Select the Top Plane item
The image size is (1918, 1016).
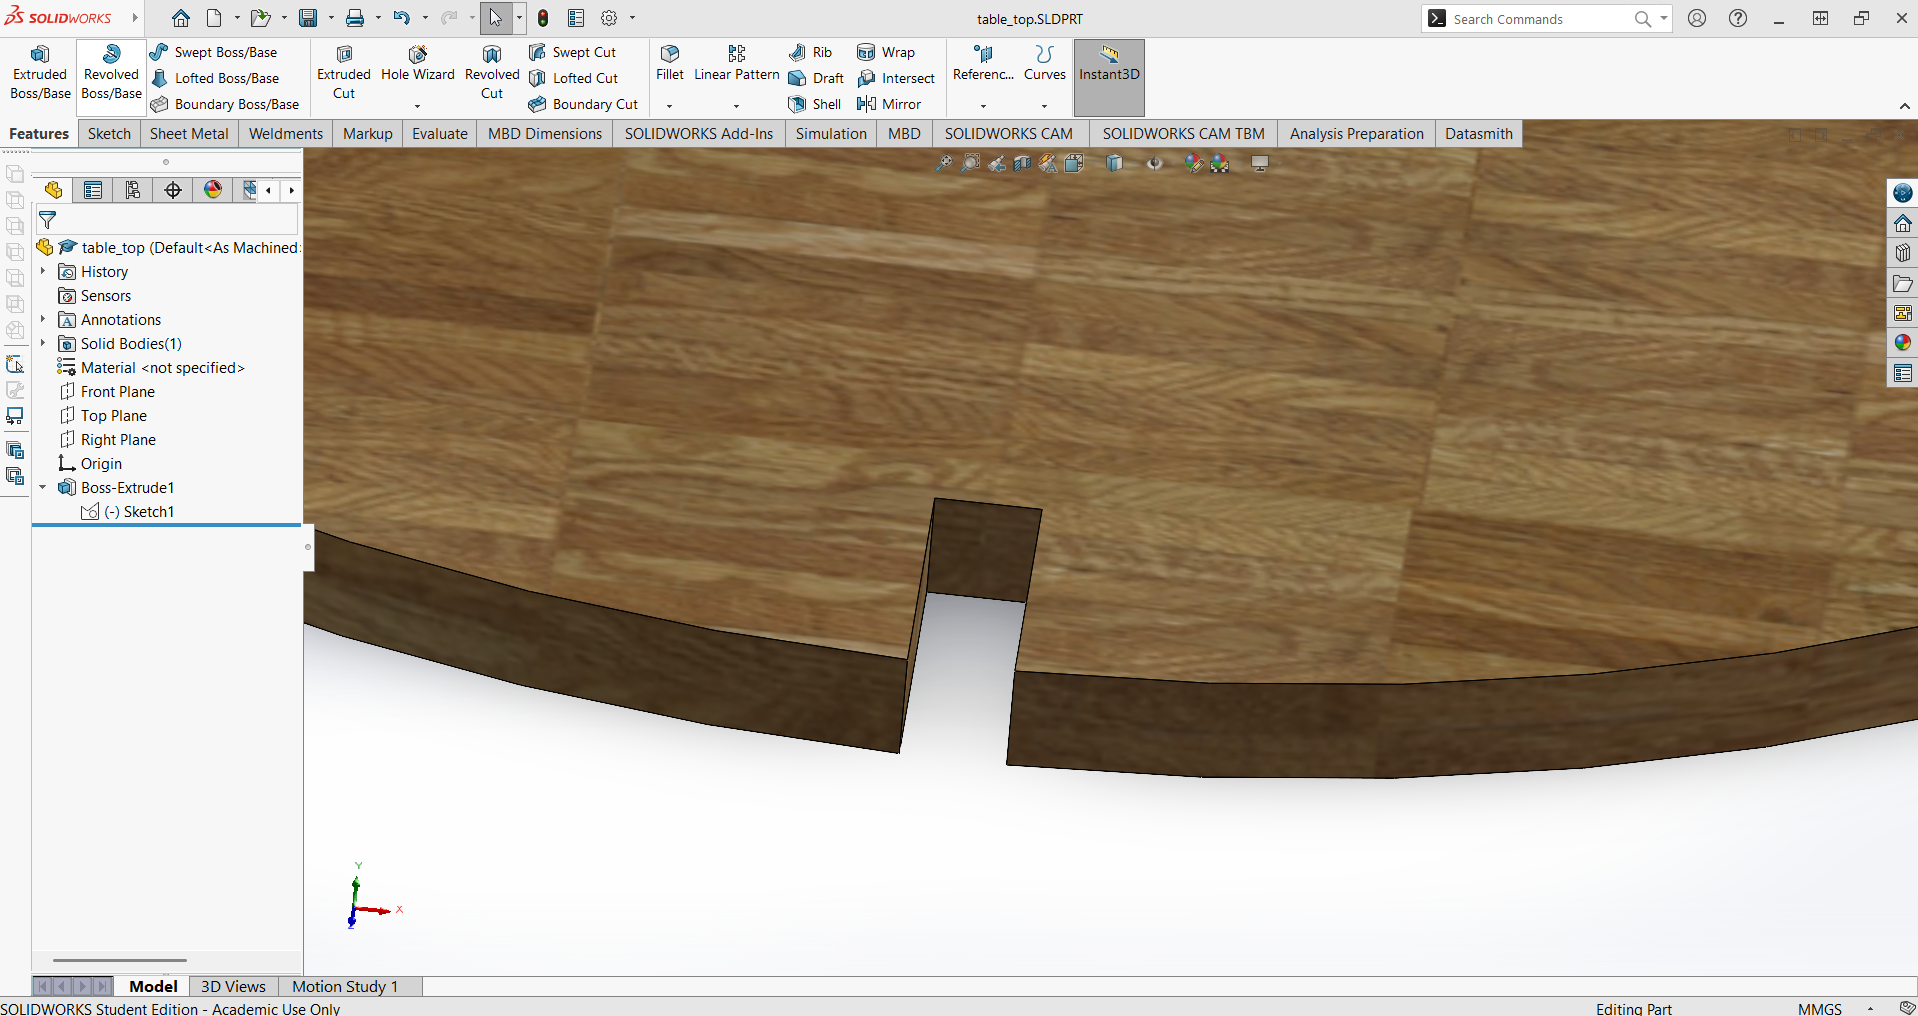point(103,415)
